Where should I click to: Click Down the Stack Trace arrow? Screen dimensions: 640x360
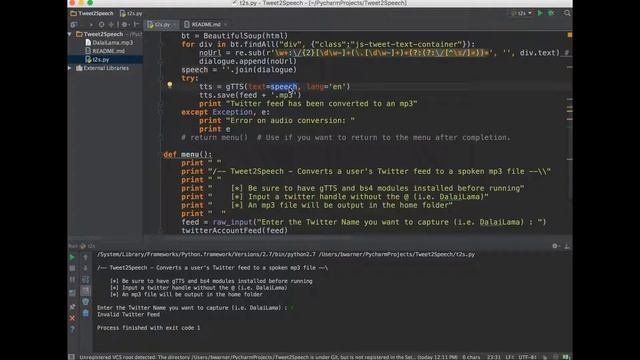(85, 268)
